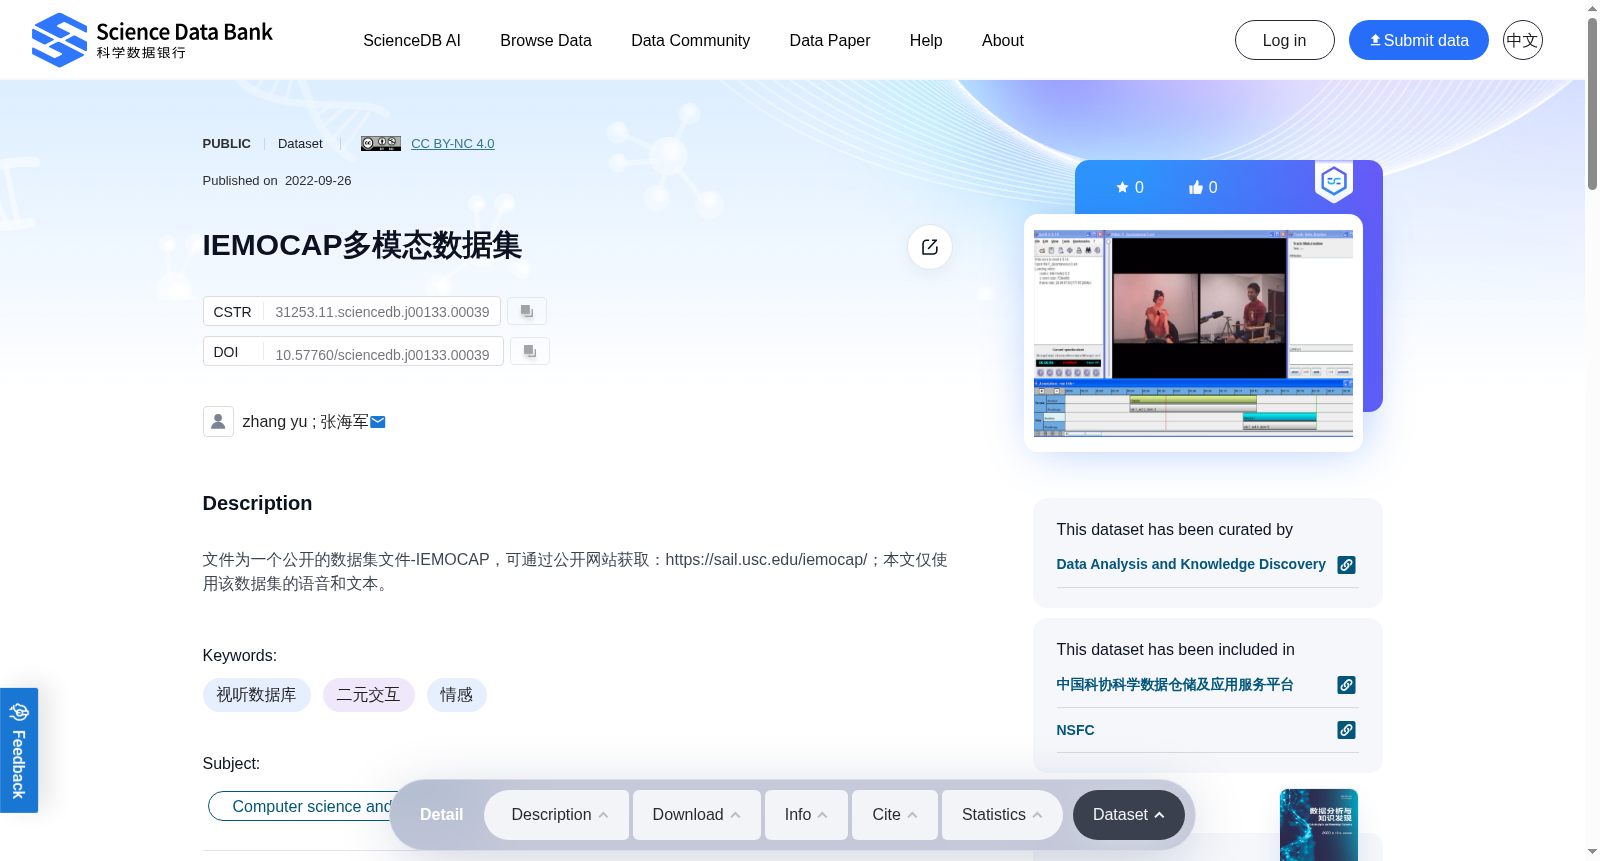Open the ScienceDB AI menu

[x=412, y=40]
